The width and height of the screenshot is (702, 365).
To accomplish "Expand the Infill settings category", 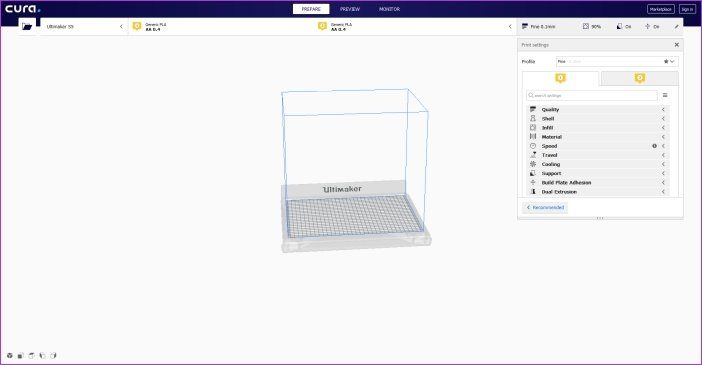I will point(599,128).
